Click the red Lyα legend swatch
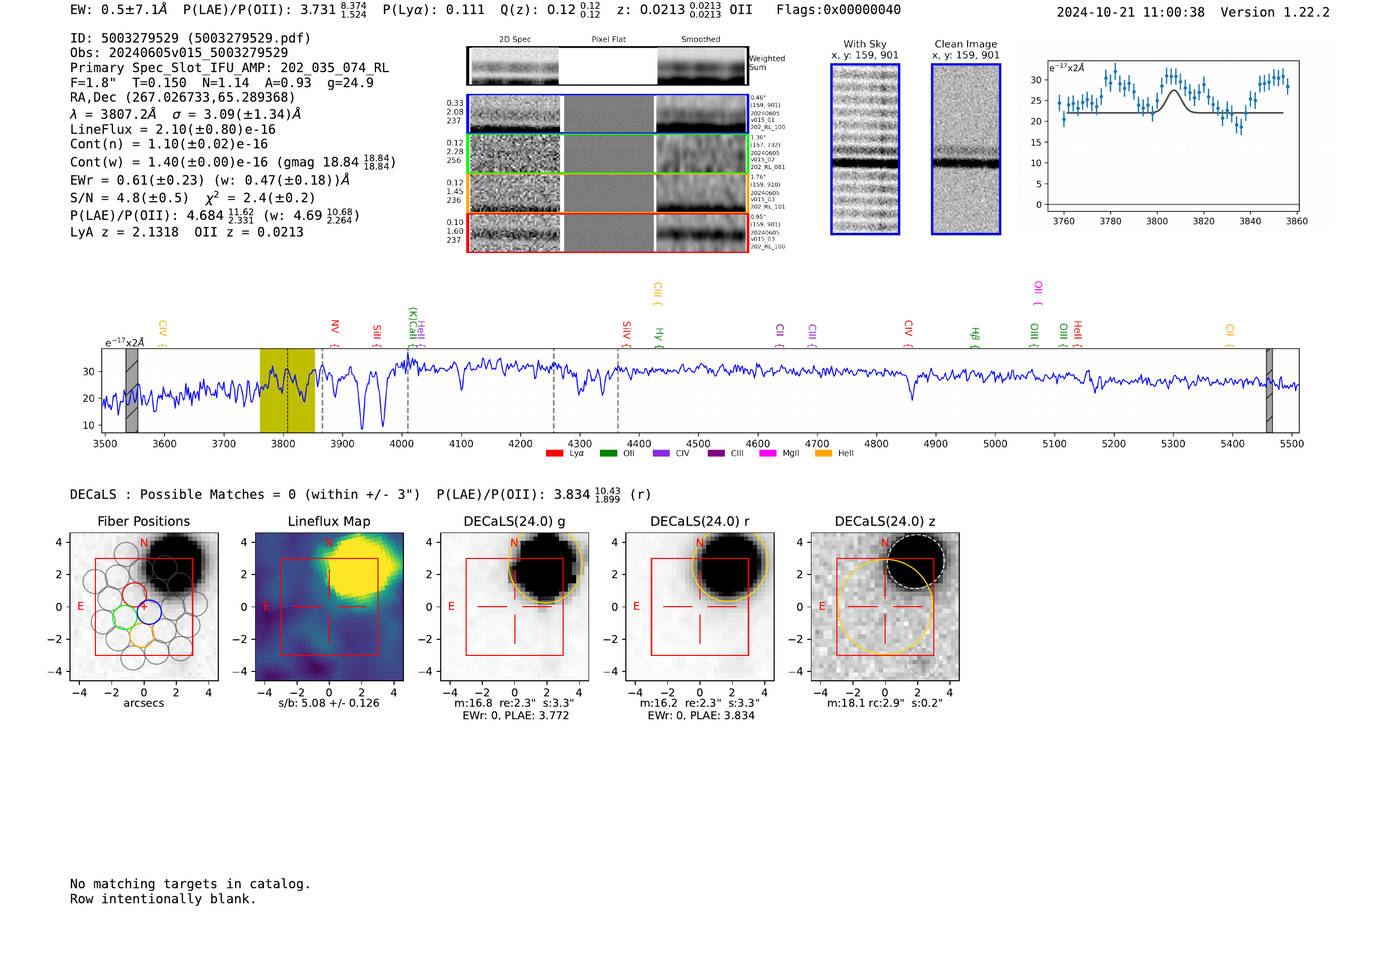1400x953 pixels. (554, 454)
